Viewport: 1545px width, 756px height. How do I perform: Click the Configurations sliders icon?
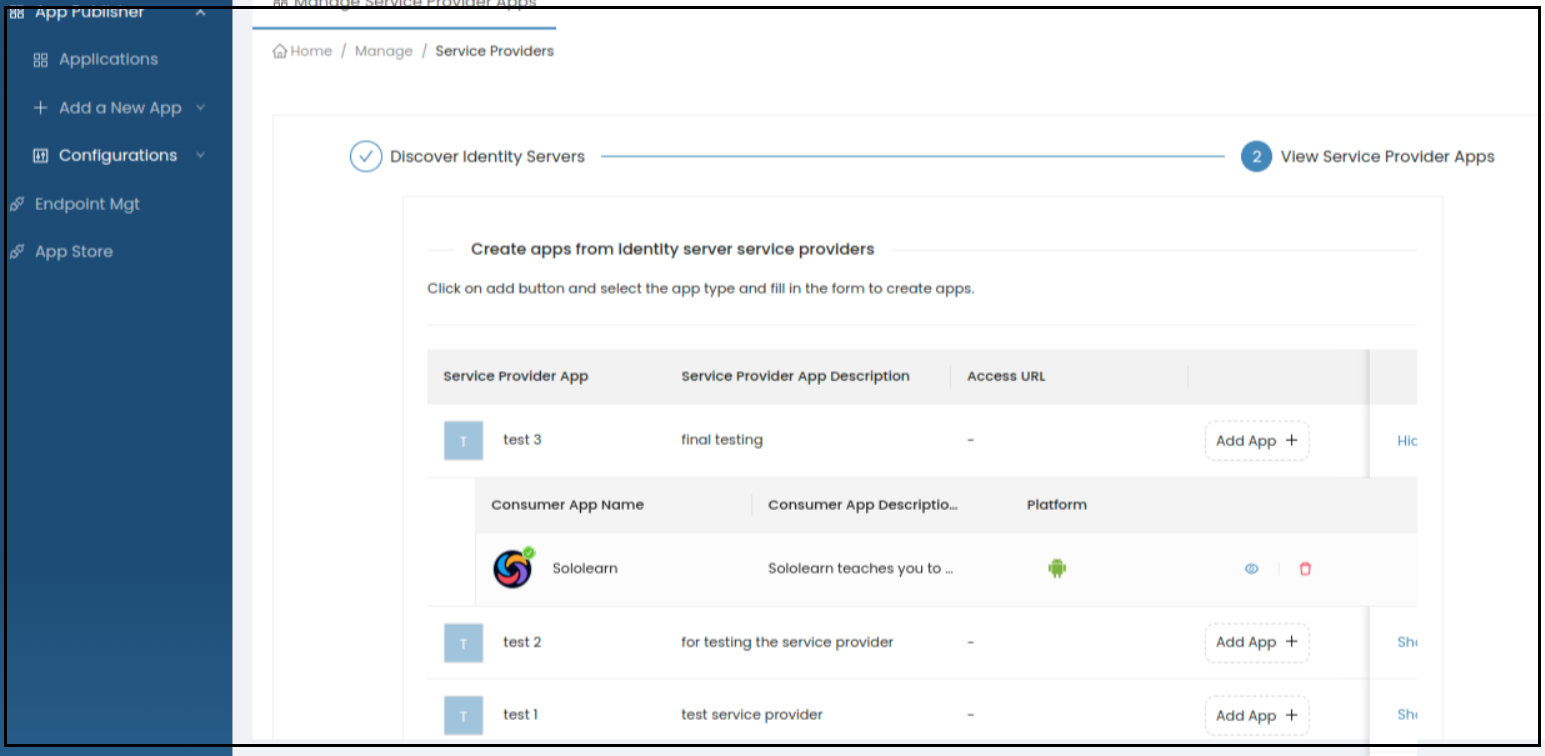(x=41, y=156)
